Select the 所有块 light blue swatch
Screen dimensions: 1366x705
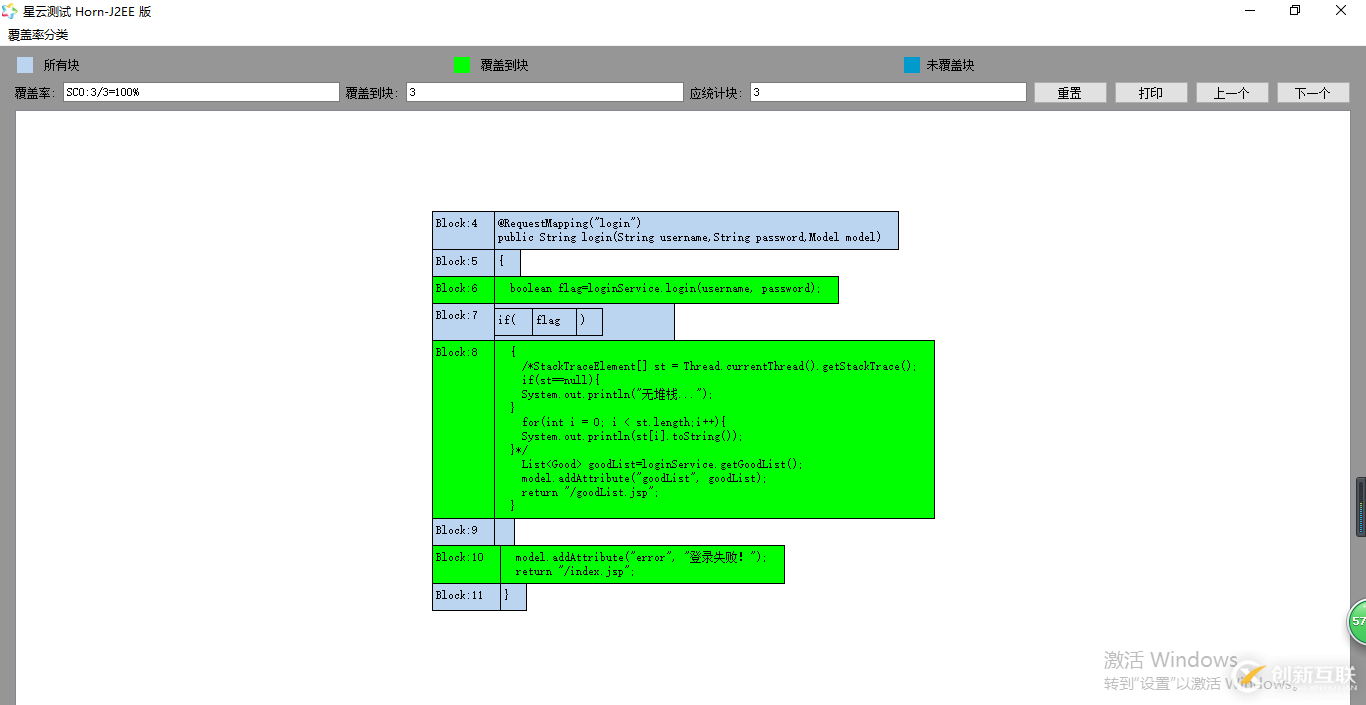(25, 65)
